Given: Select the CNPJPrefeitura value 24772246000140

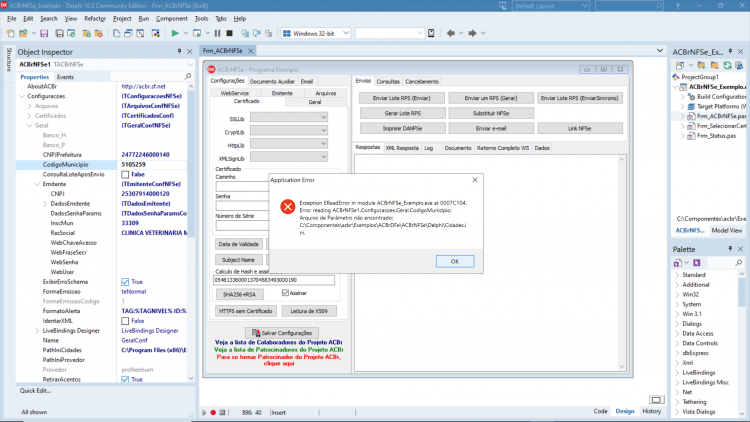Looking at the screenshot, I should [x=145, y=155].
